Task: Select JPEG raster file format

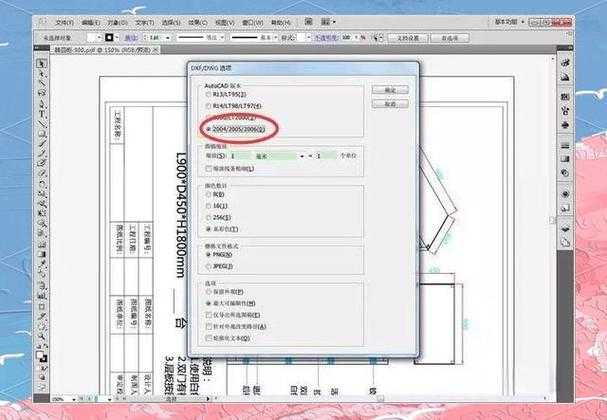Action: click(208, 266)
